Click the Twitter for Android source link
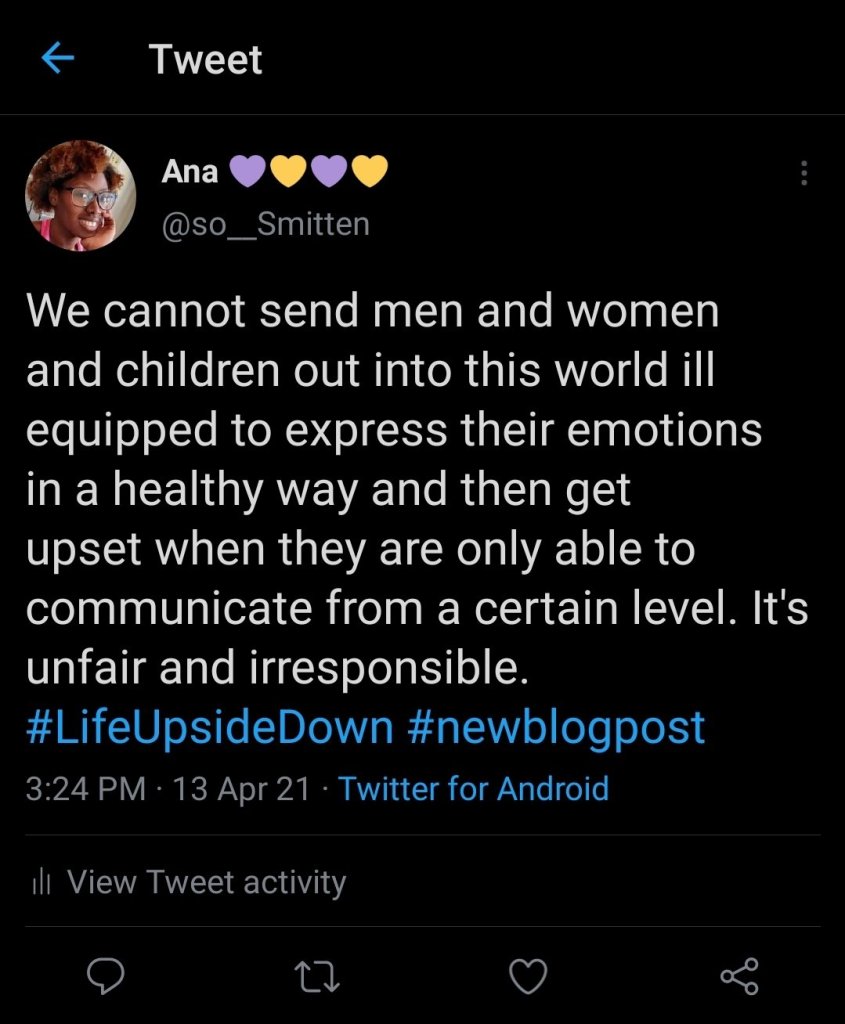Image resolution: width=845 pixels, height=1024 pixels. [x=473, y=788]
